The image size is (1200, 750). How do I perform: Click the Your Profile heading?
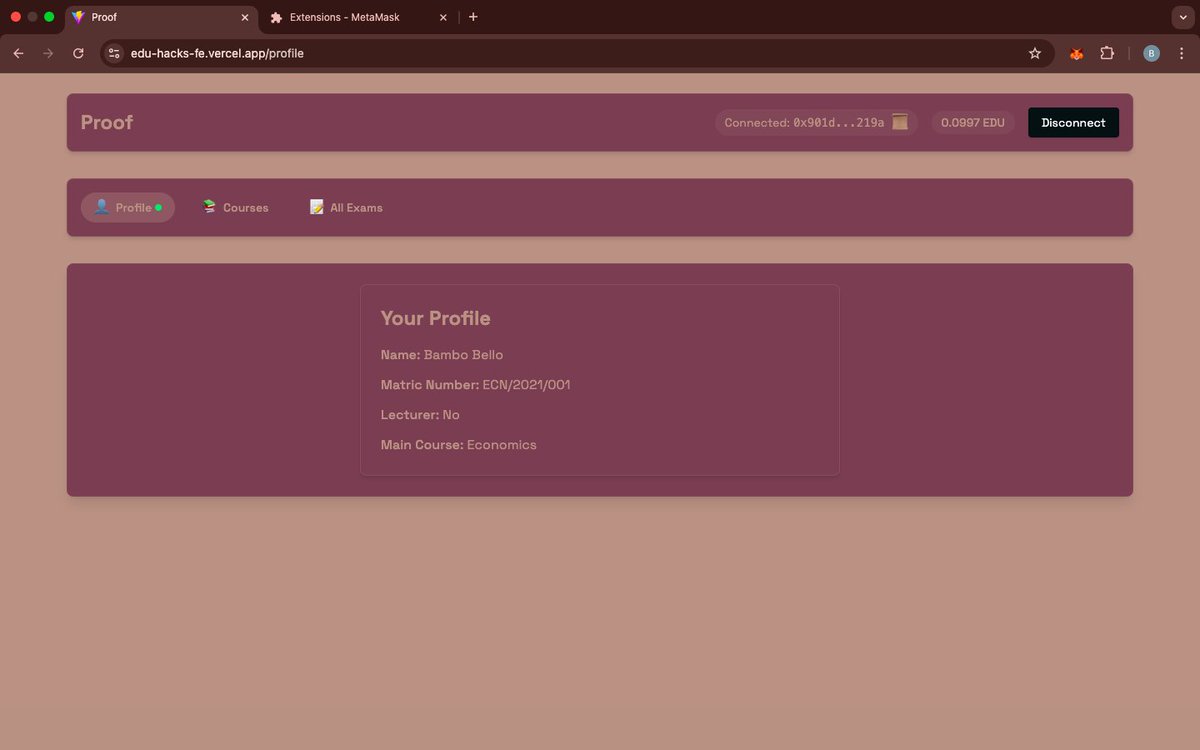(435, 318)
